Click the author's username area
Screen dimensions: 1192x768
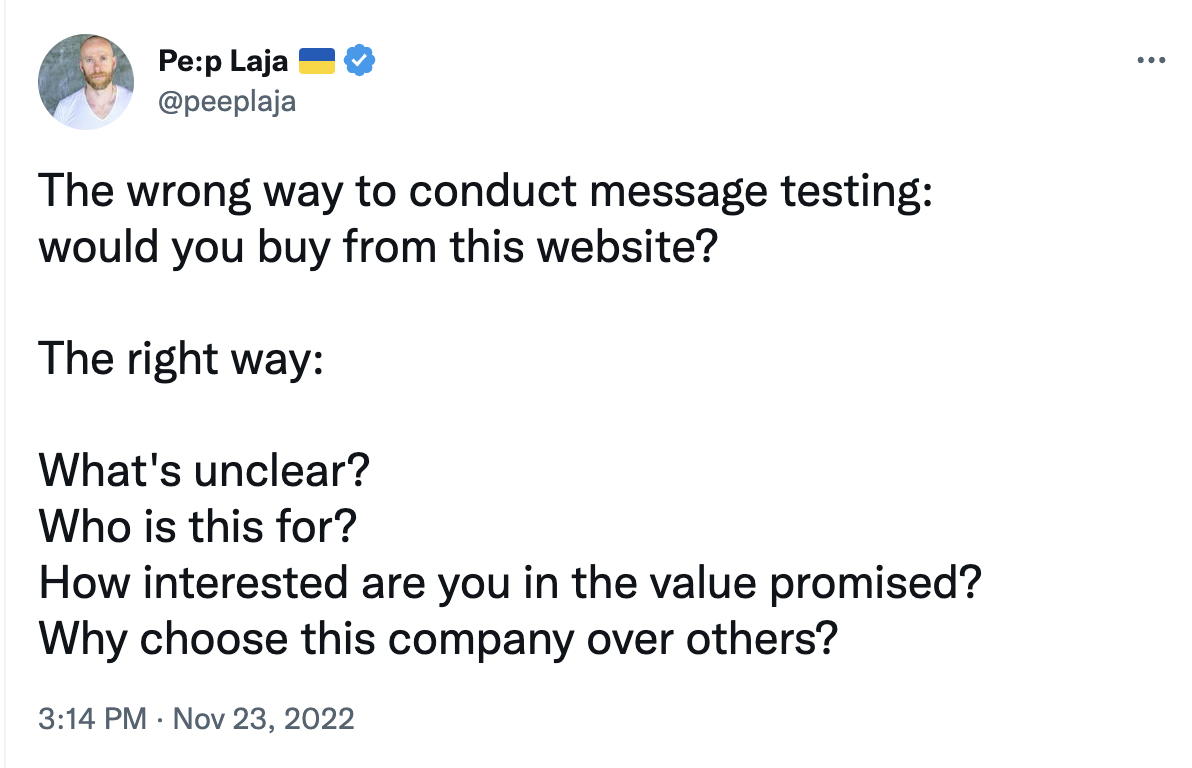coord(228,101)
